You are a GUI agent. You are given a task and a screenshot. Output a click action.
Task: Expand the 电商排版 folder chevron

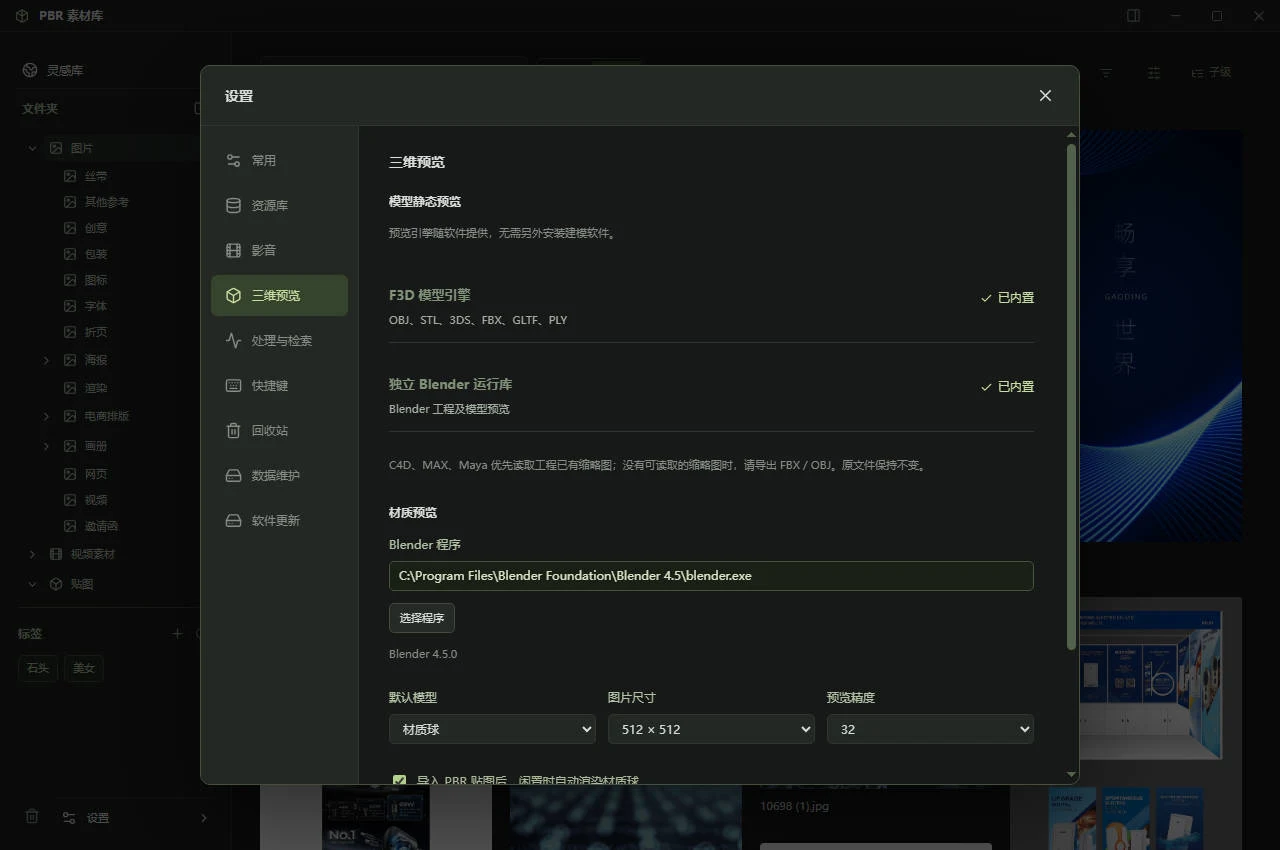(x=46, y=416)
